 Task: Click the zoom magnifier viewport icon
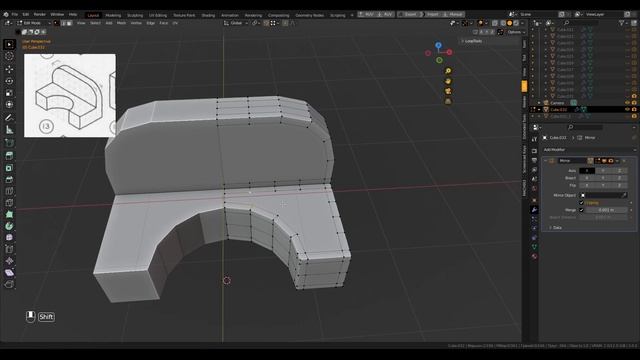tap(448, 71)
